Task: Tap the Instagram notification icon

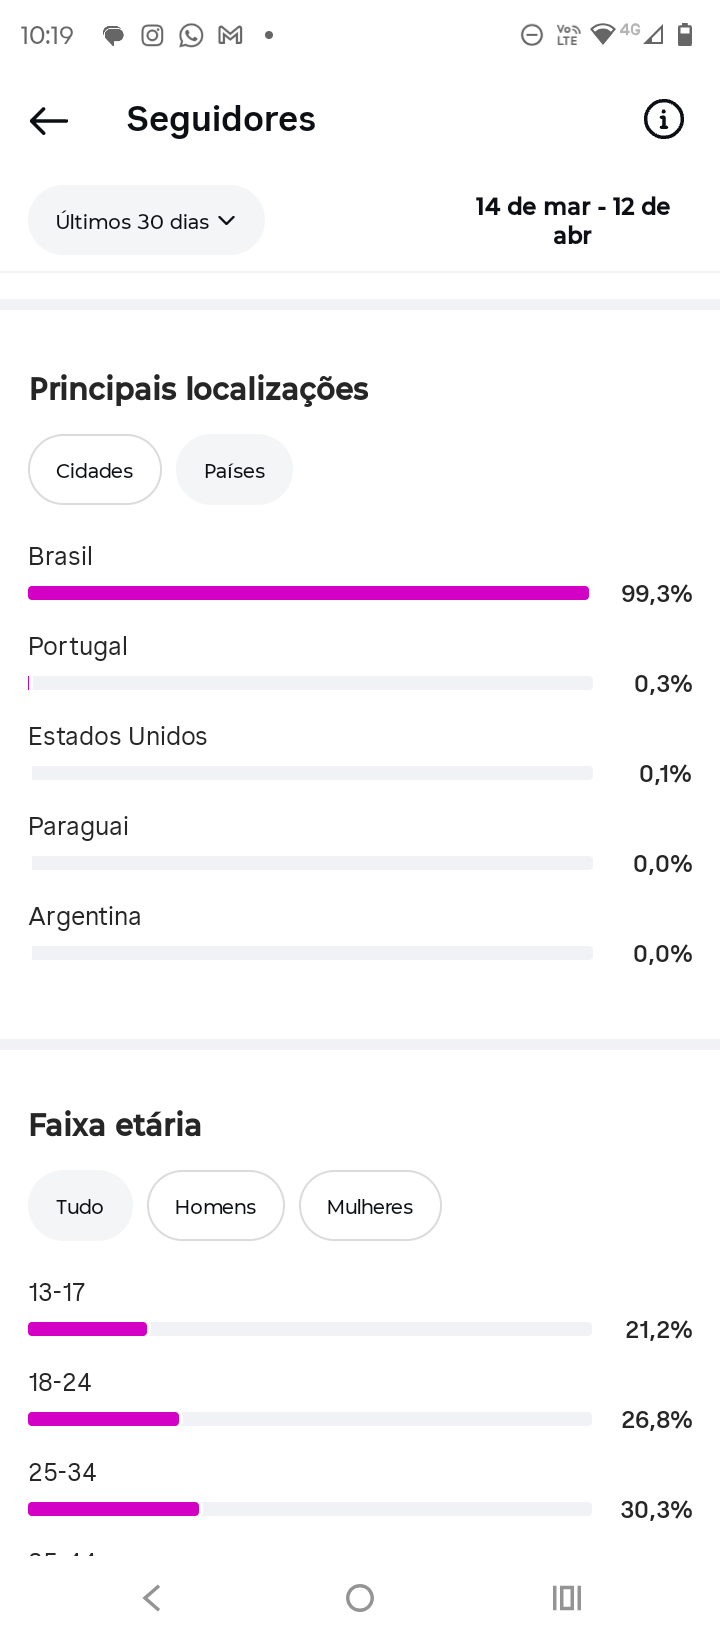Action: [152, 36]
